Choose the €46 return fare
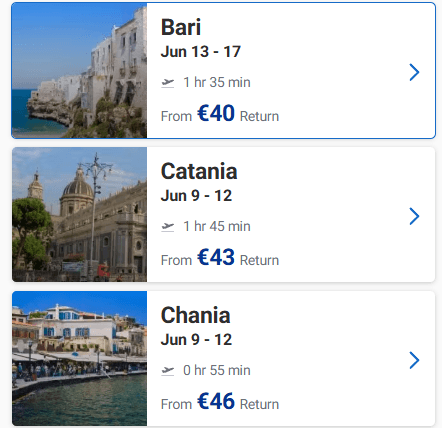Image resolution: width=442 pixels, height=428 pixels. 216,401
